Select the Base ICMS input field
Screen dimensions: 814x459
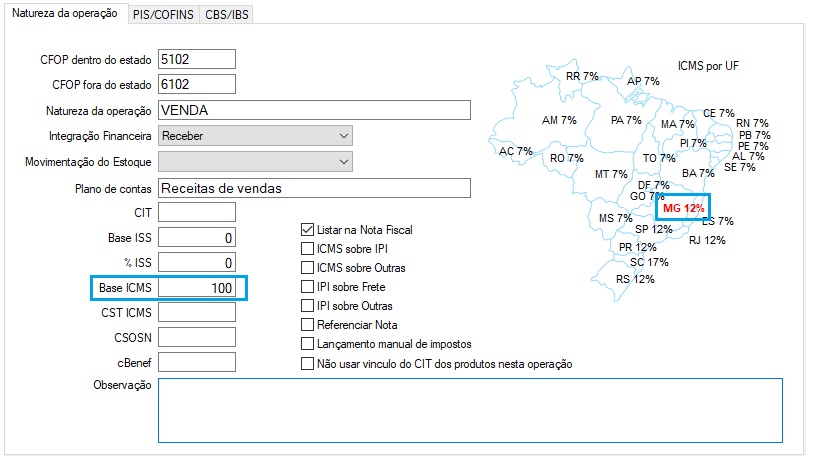(196, 288)
